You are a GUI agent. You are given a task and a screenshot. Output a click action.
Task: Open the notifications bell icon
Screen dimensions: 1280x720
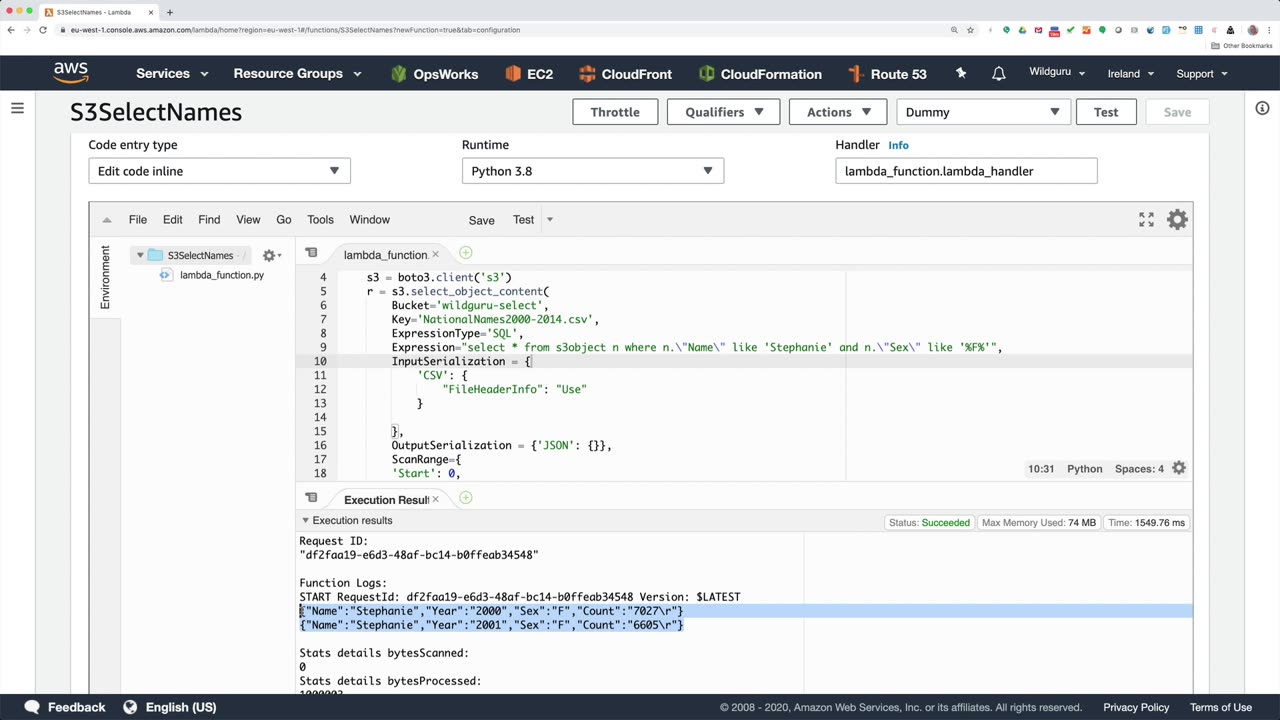click(x=998, y=74)
